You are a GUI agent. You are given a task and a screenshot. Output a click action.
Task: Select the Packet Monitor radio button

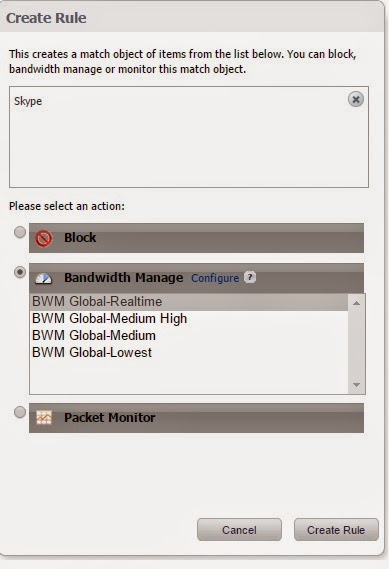tap(20, 412)
